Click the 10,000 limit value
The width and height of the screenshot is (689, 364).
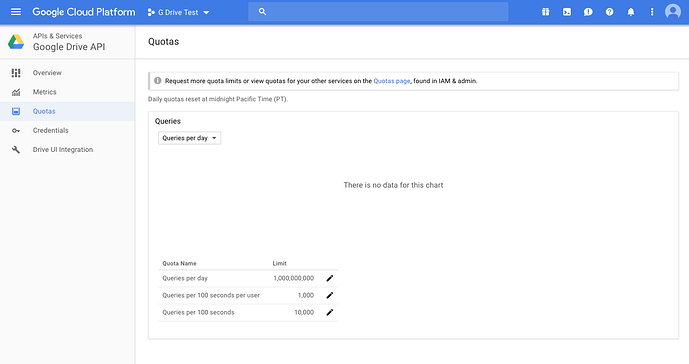pyautogui.click(x=304, y=313)
